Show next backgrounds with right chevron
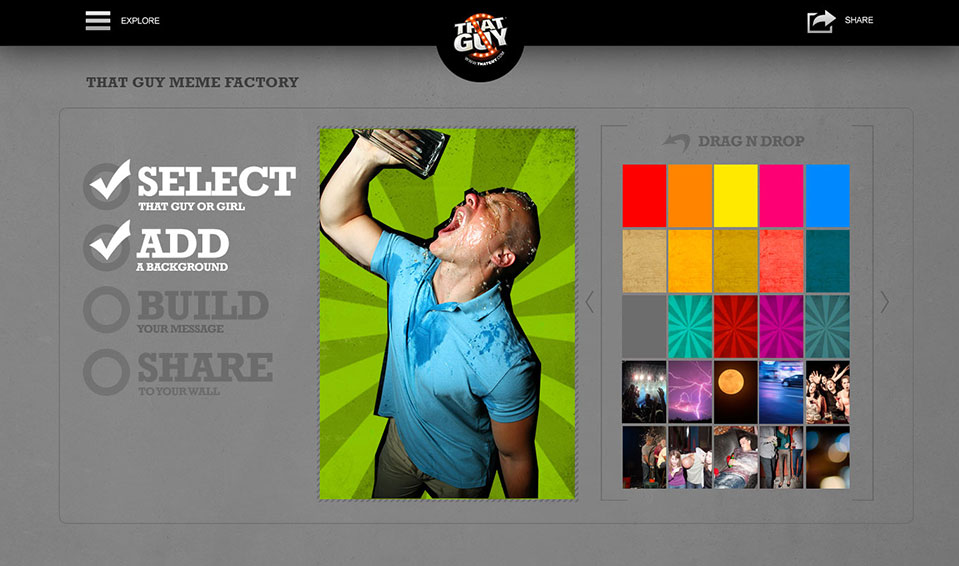This screenshot has width=959, height=566. [884, 302]
